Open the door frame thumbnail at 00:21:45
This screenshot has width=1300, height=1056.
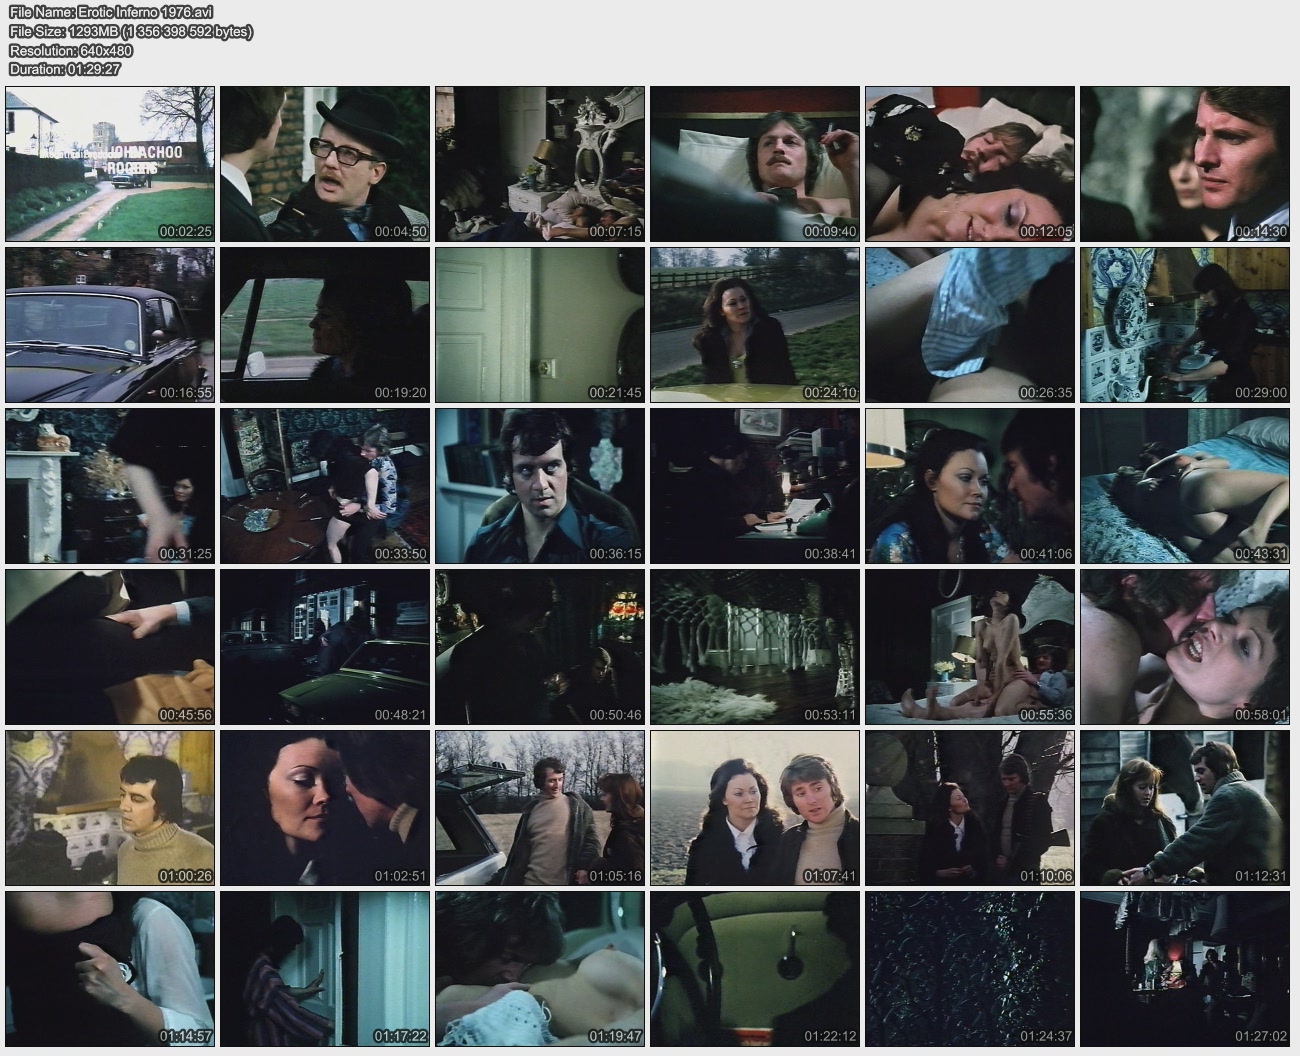(540, 325)
